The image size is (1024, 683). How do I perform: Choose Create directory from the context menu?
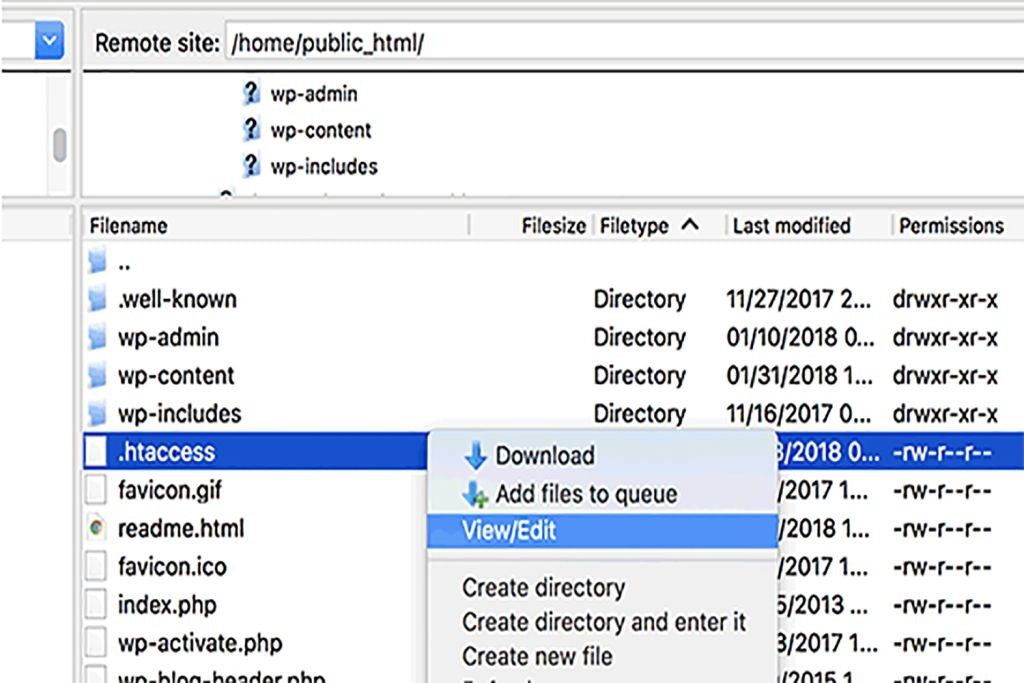coord(602,588)
